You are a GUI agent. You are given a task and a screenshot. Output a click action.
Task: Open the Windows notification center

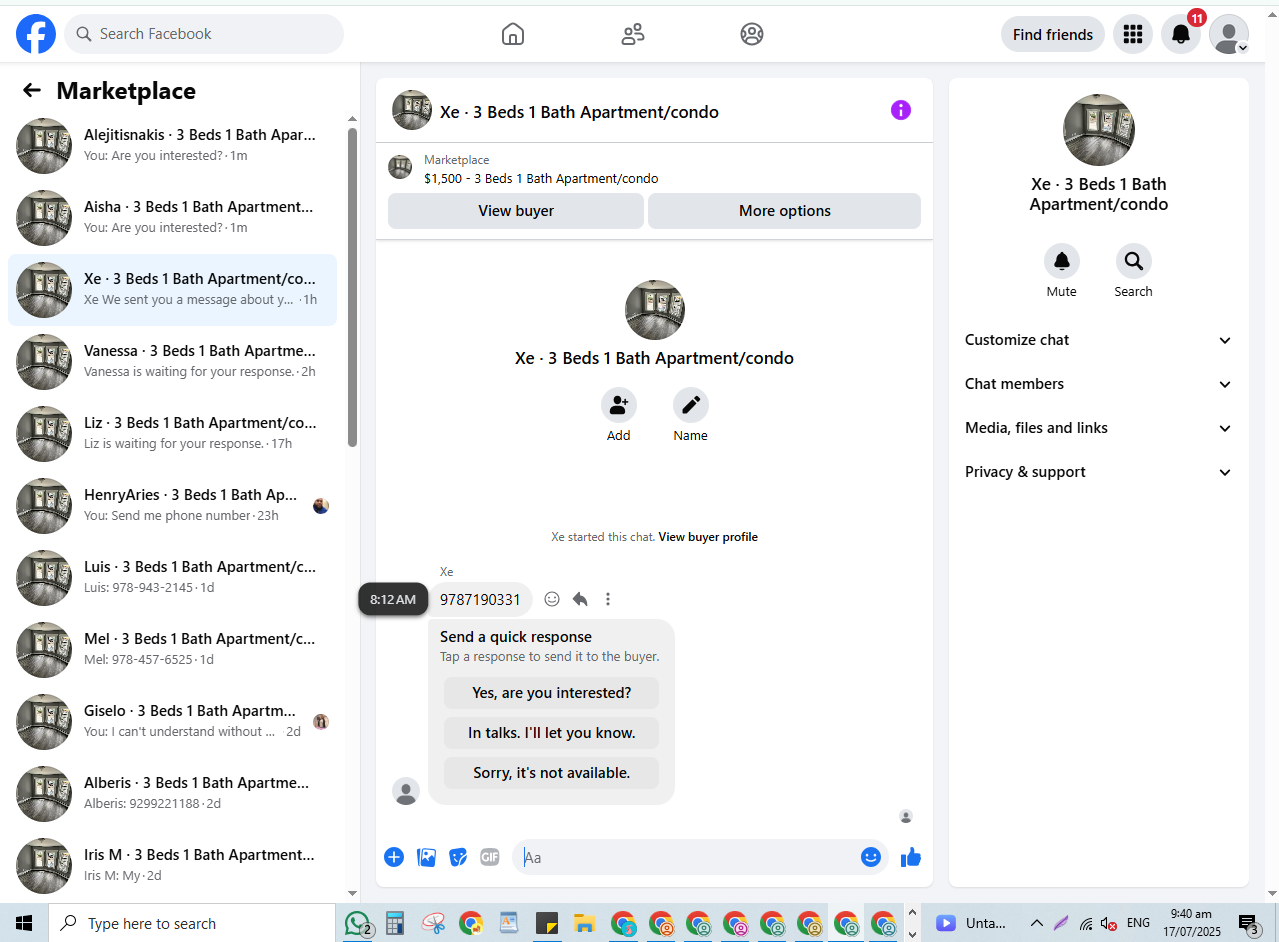point(1248,923)
